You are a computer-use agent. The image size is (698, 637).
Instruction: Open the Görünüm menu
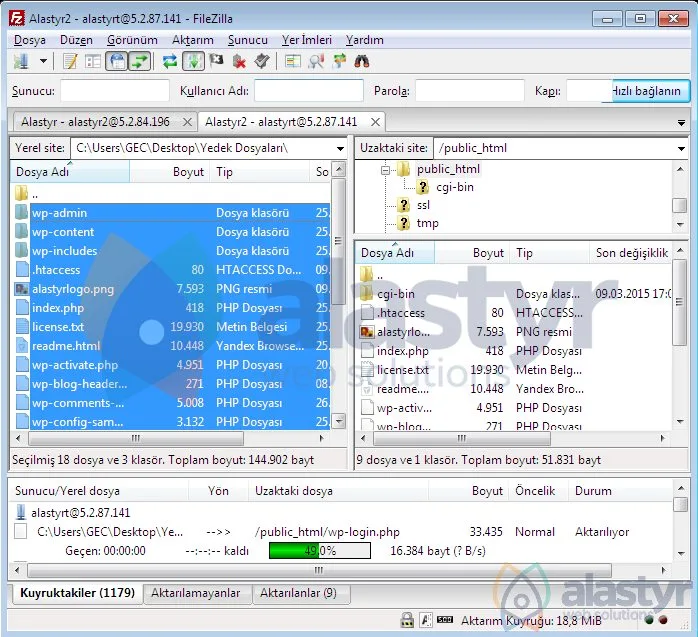132,40
